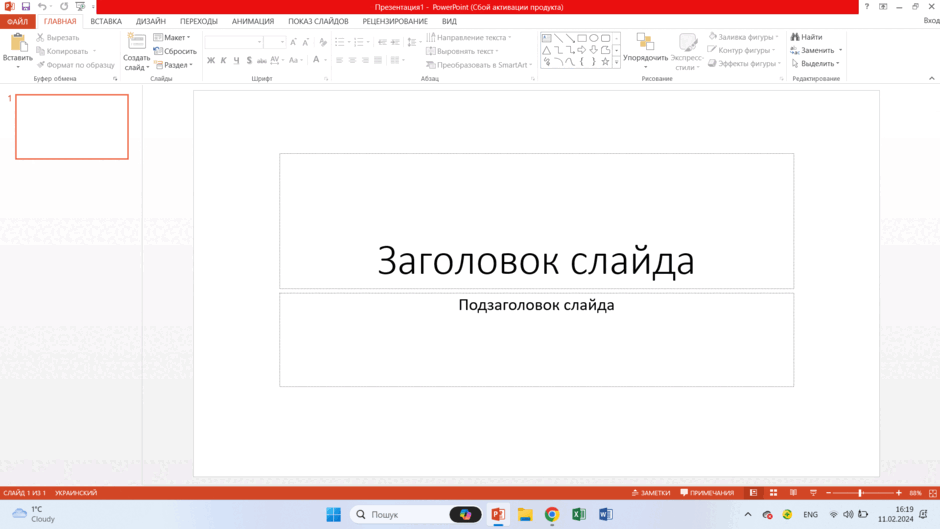Select the text box shape

click(x=547, y=38)
